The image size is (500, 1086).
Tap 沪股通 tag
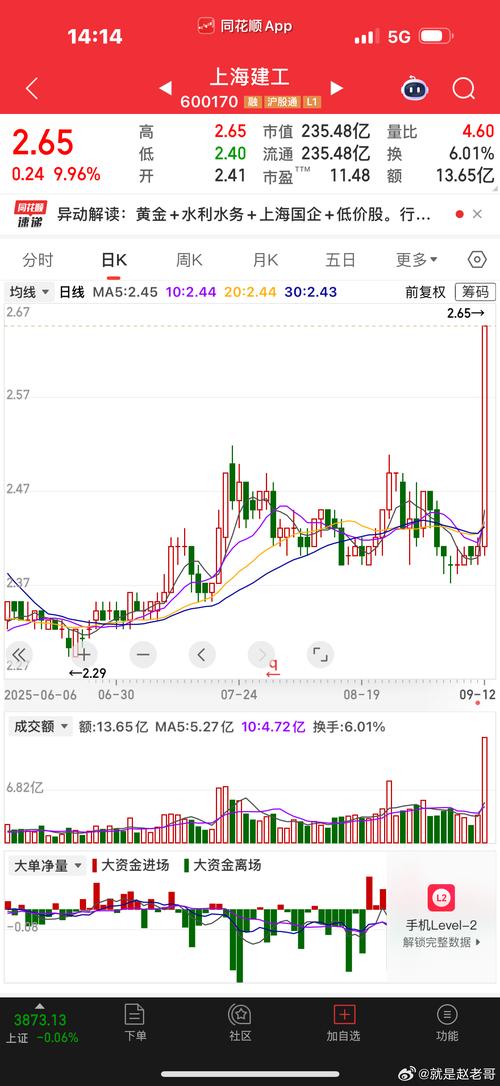[x=282, y=103]
